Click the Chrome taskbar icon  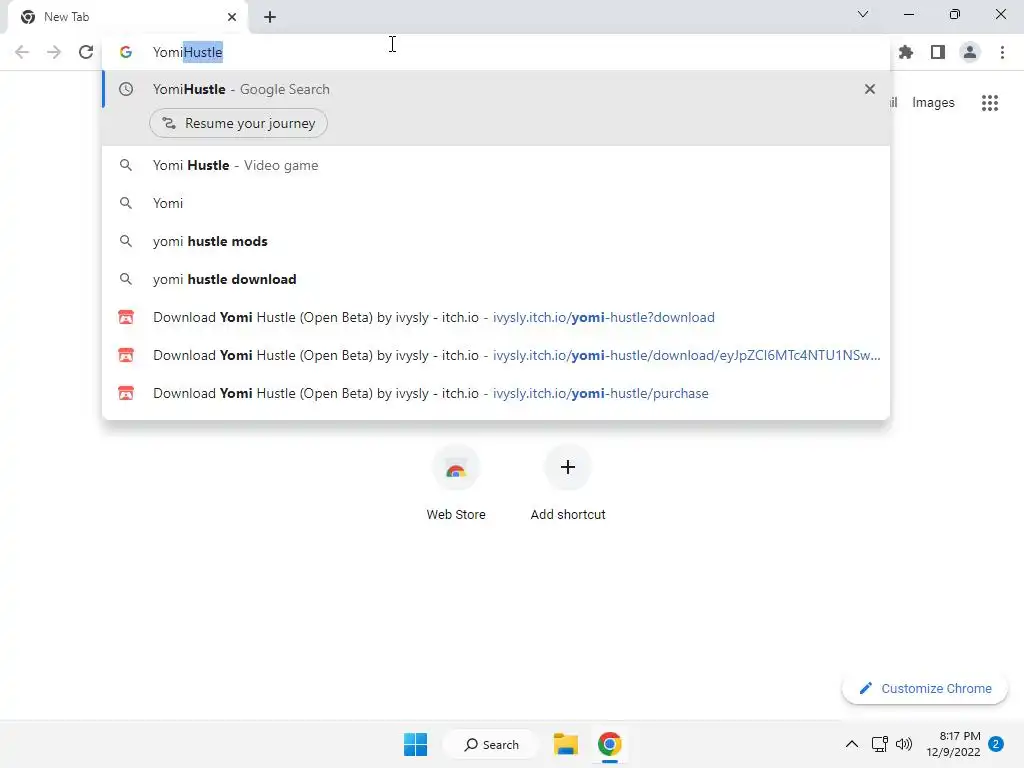click(609, 744)
